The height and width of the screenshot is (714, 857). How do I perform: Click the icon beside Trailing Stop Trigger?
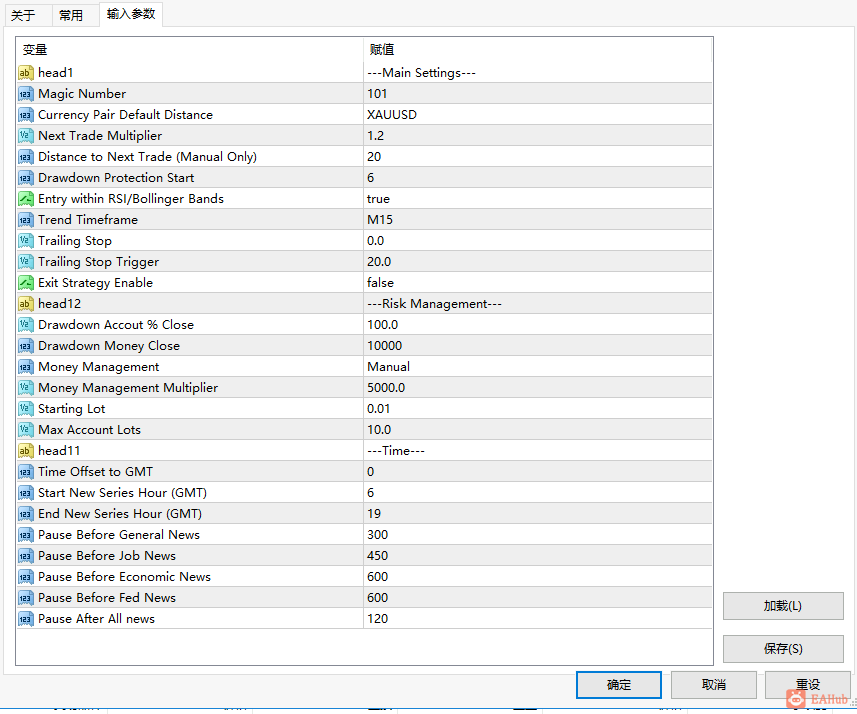tap(26, 262)
